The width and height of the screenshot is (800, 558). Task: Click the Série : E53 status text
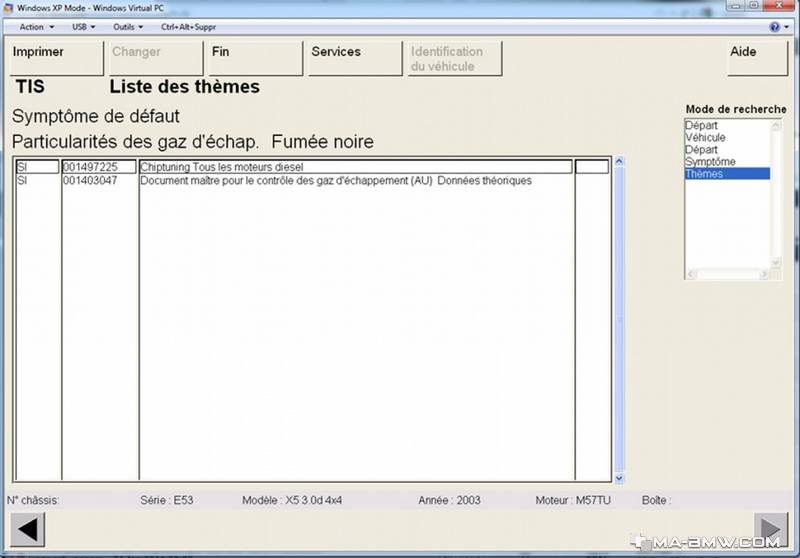click(167, 500)
